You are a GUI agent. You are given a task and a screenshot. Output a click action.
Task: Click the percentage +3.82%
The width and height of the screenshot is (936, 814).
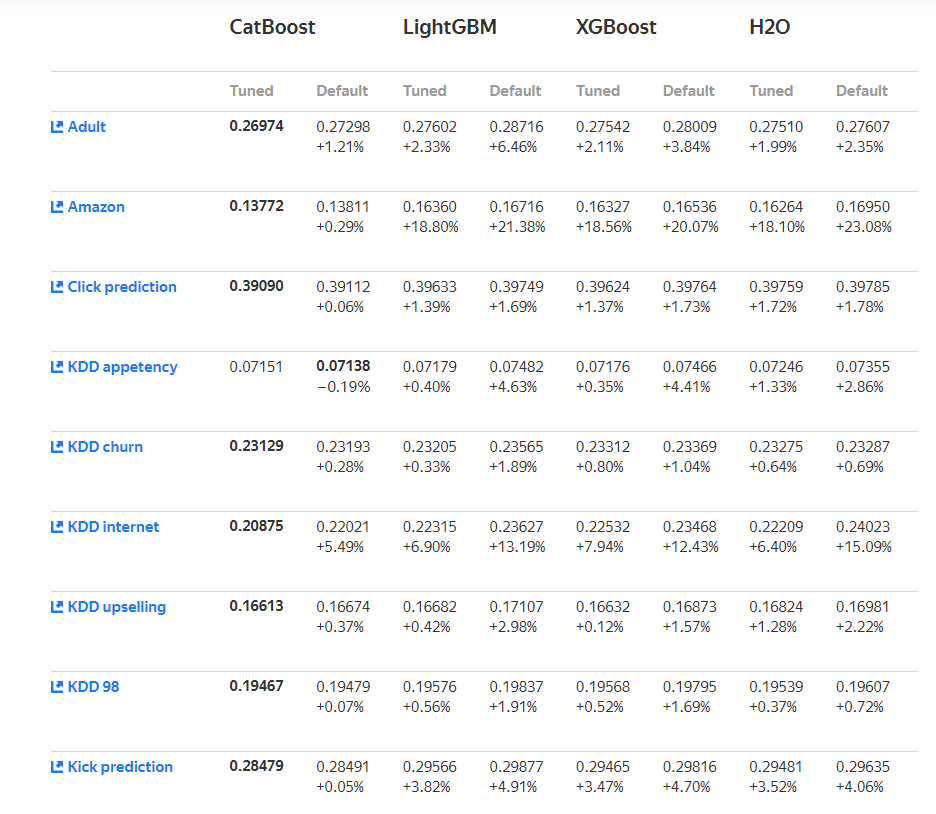pyautogui.click(x=427, y=787)
